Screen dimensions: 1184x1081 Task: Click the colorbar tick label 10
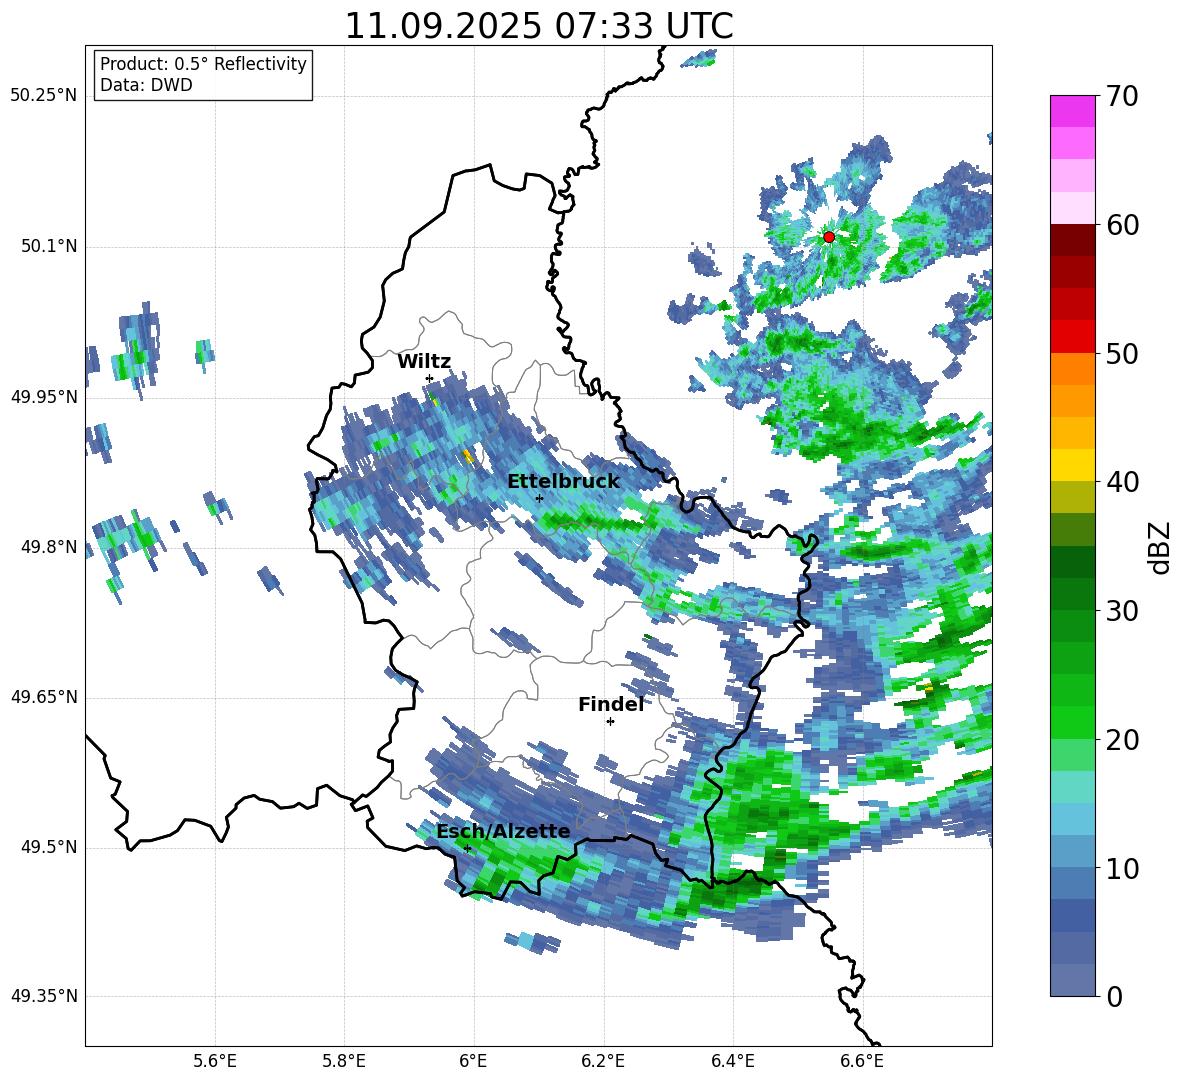[1121, 869]
